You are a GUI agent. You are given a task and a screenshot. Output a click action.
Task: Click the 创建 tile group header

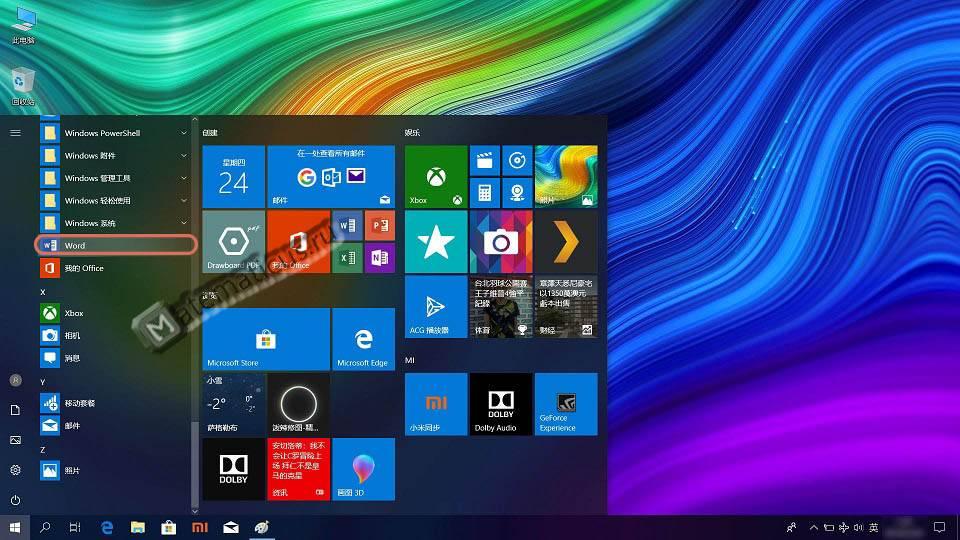210,133
